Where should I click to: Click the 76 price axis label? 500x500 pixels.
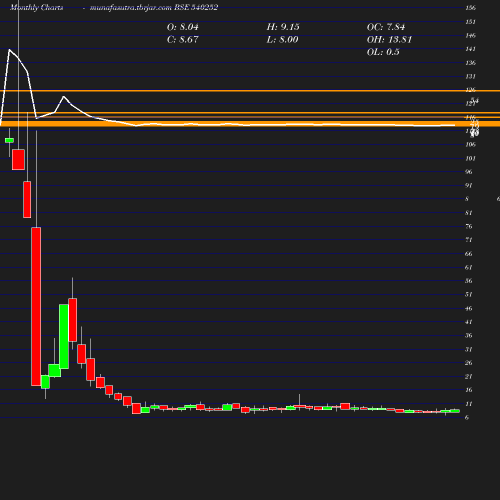point(469,226)
